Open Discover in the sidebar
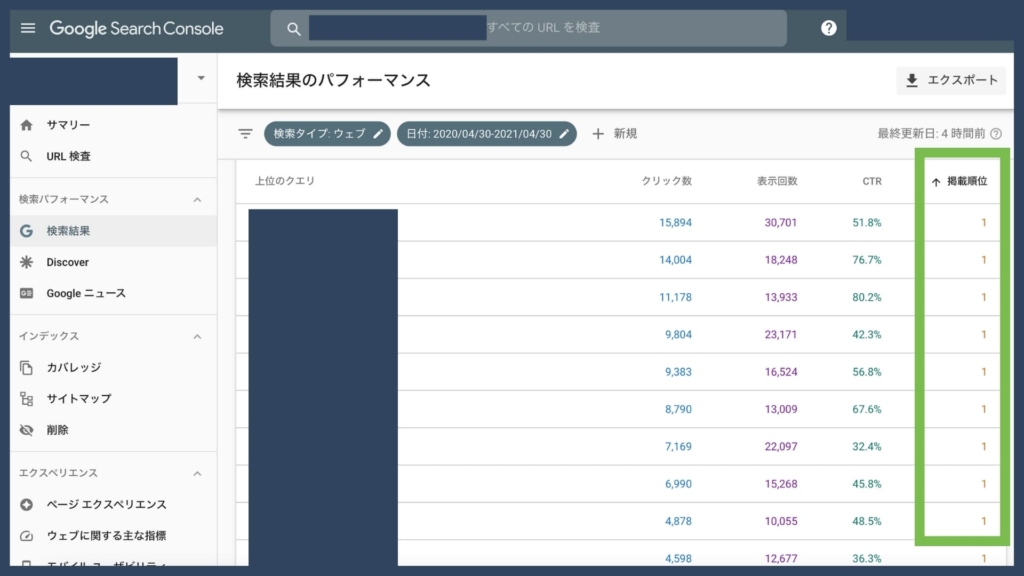Viewport: 1024px width, 576px height. [113, 262]
